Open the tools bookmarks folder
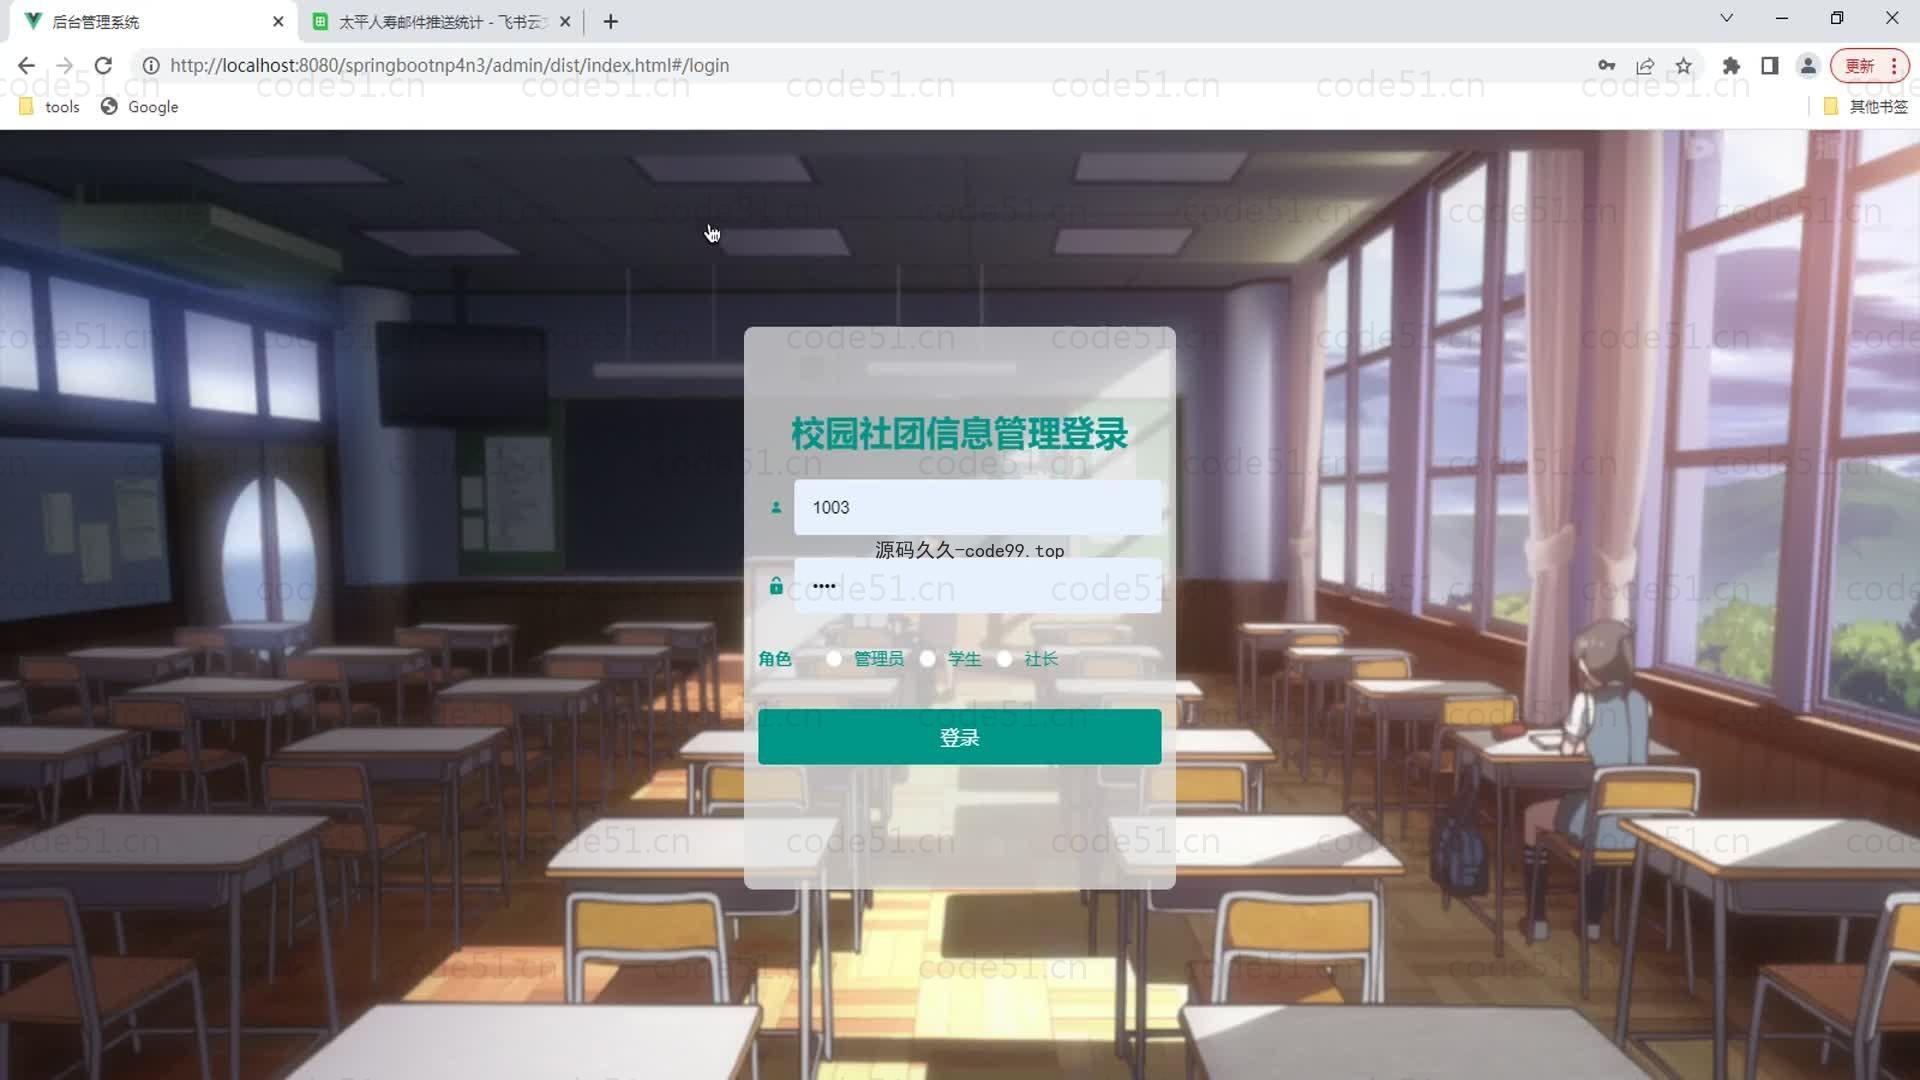Screen dimensions: 1920x1080 click(x=50, y=107)
